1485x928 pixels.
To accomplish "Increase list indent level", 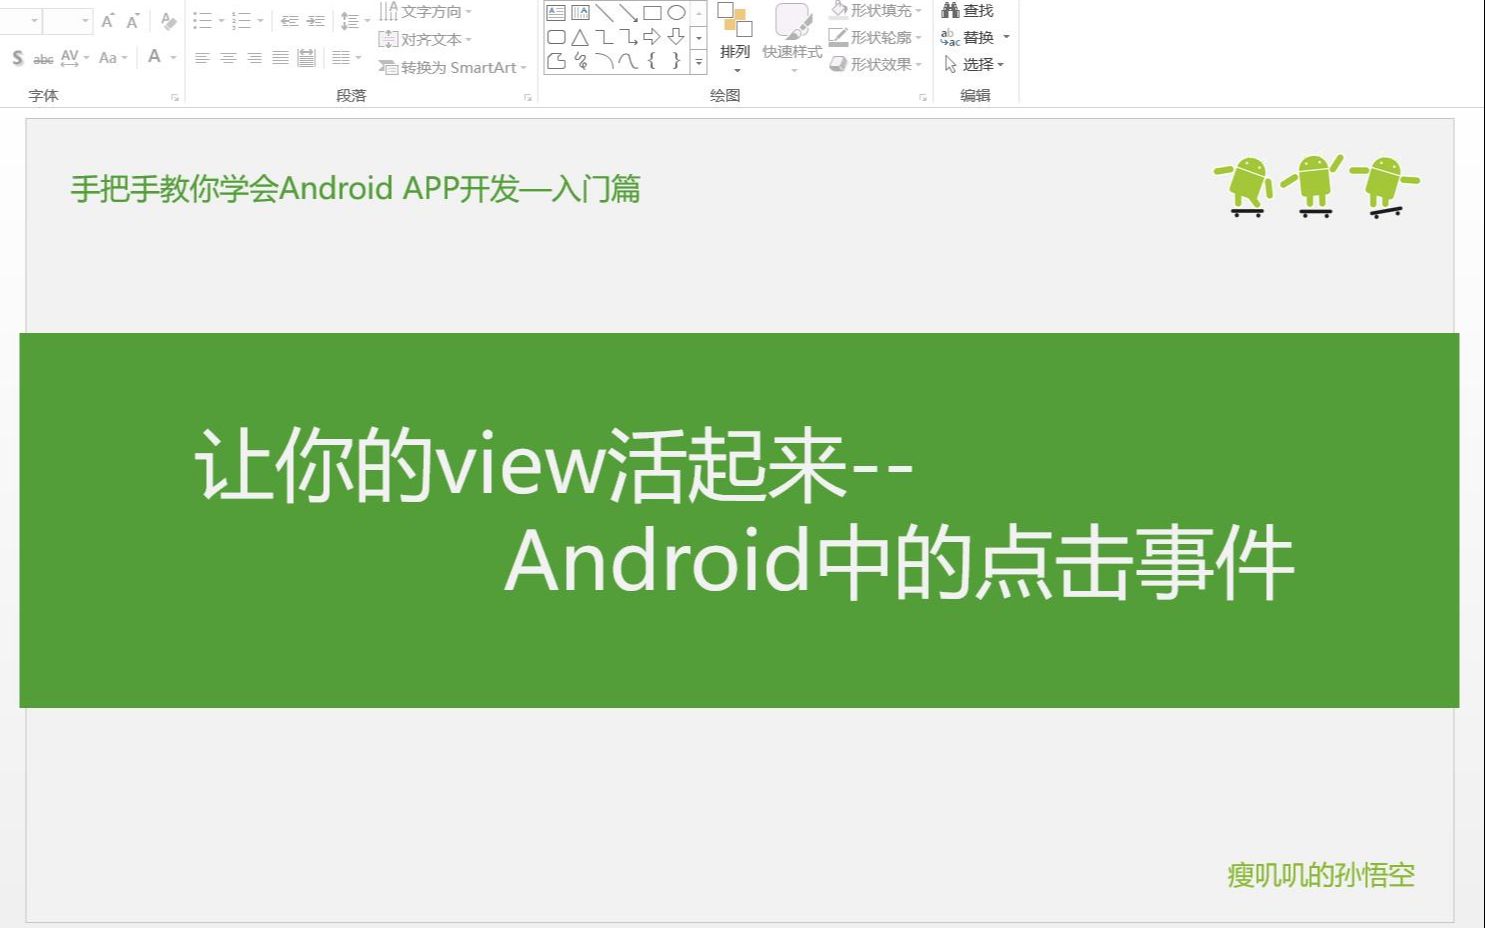I will 315,21.
